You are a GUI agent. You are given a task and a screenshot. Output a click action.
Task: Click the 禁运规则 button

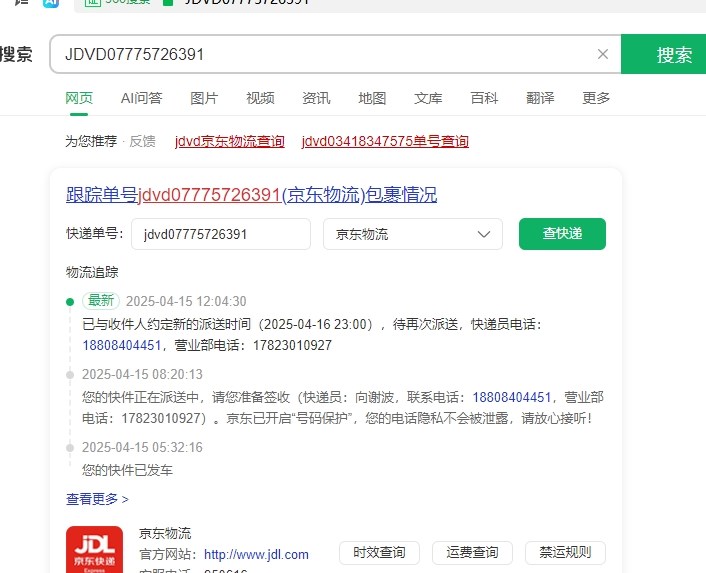click(x=566, y=552)
